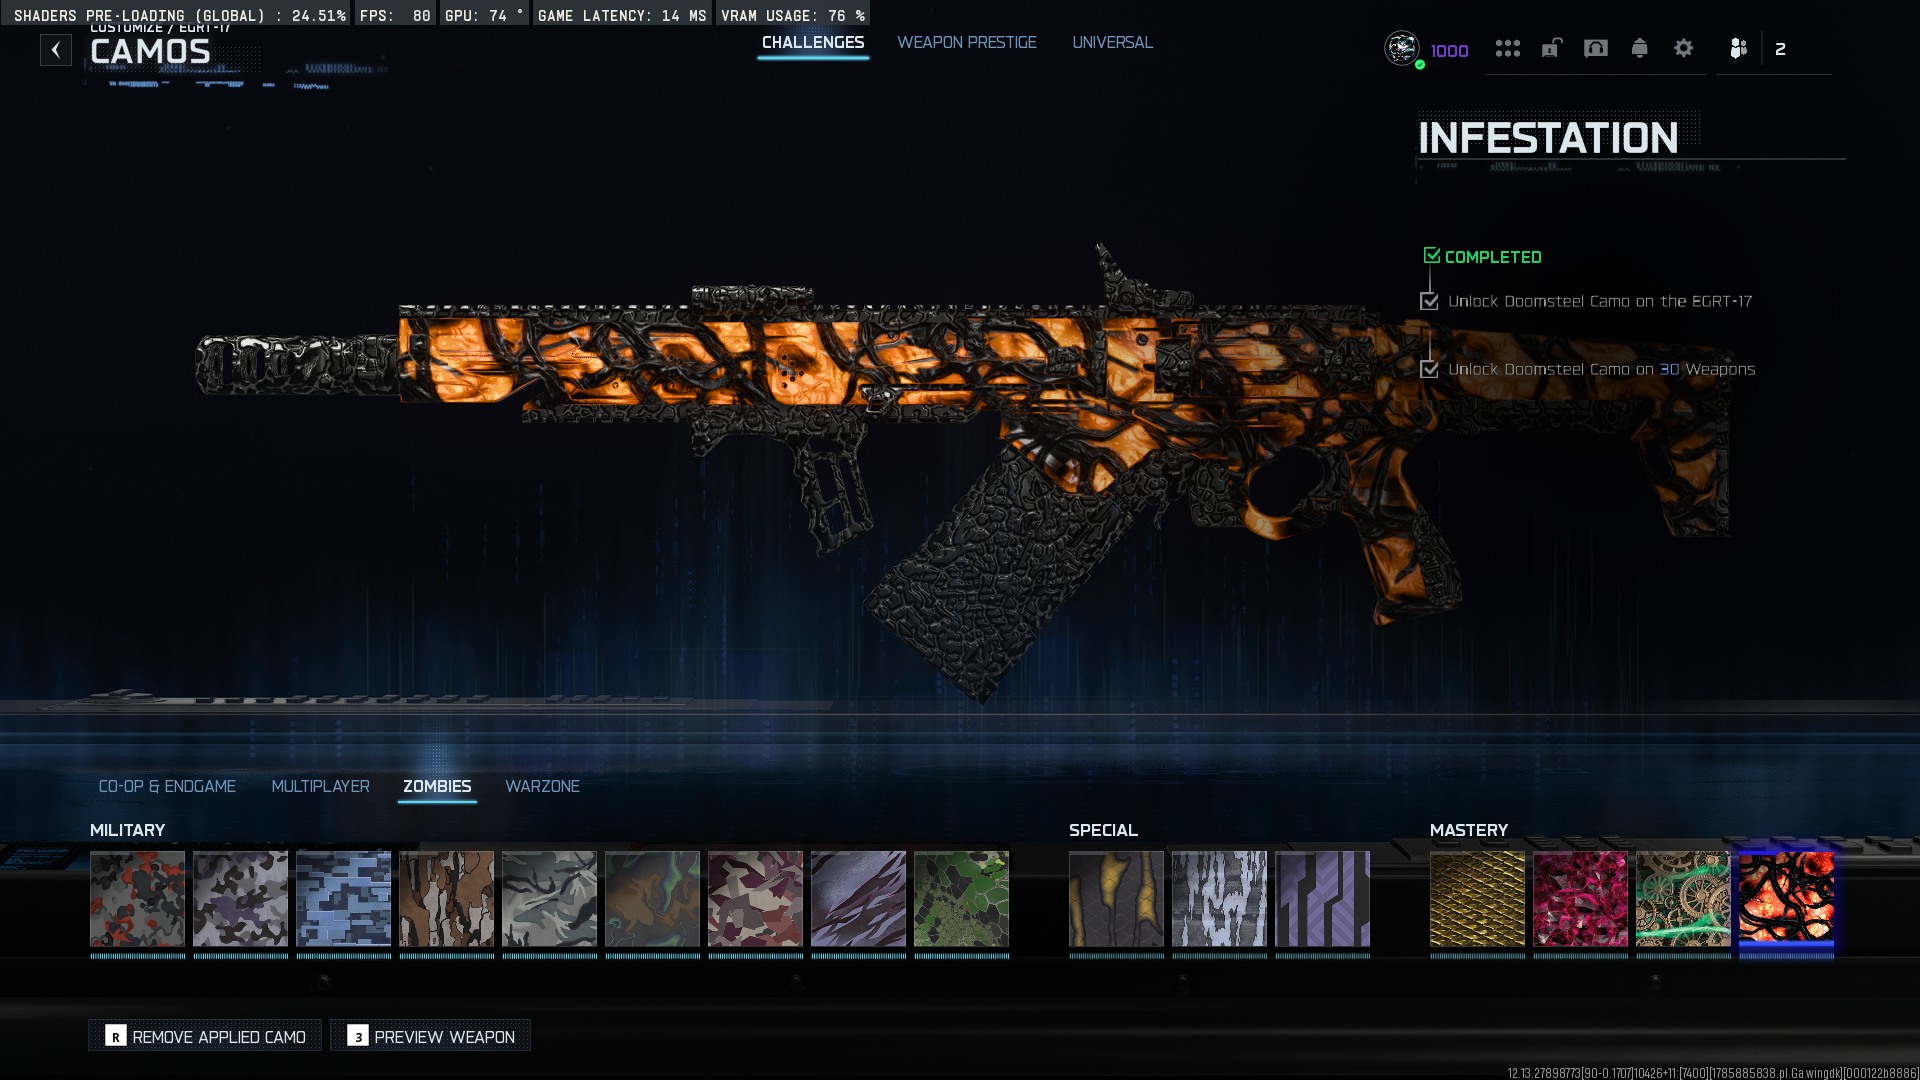Open the player profile emblem
This screenshot has height=1080, width=1920.
click(x=1402, y=48)
